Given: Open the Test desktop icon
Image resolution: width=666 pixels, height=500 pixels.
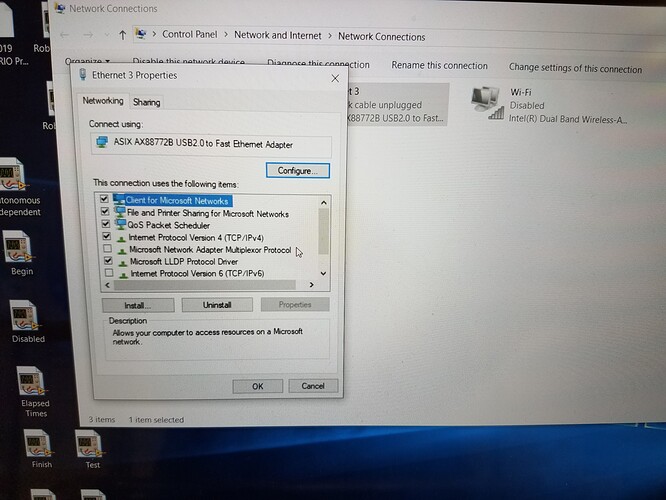Looking at the screenshot, I should coord(90,450).
